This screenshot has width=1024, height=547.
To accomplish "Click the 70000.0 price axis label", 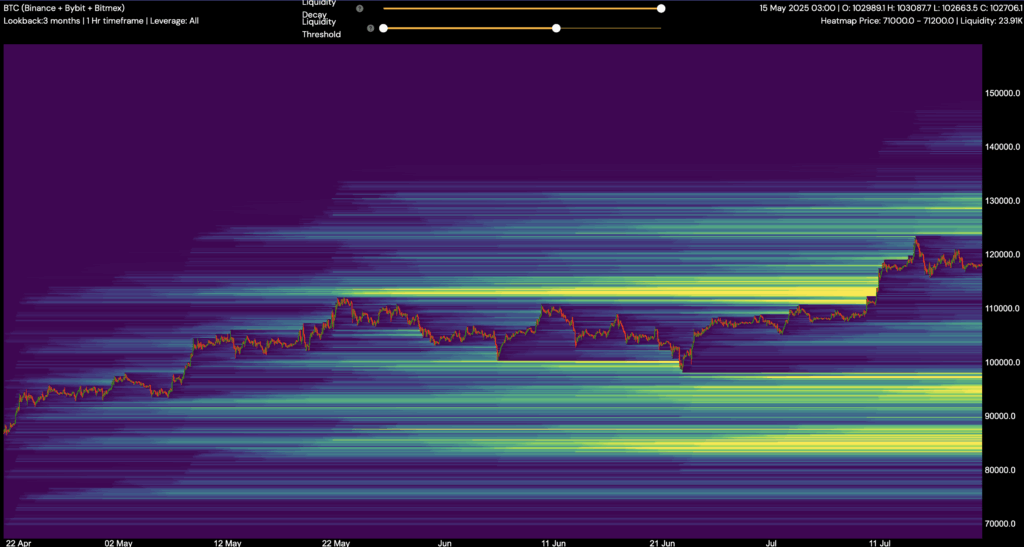I will point(1002,524).
